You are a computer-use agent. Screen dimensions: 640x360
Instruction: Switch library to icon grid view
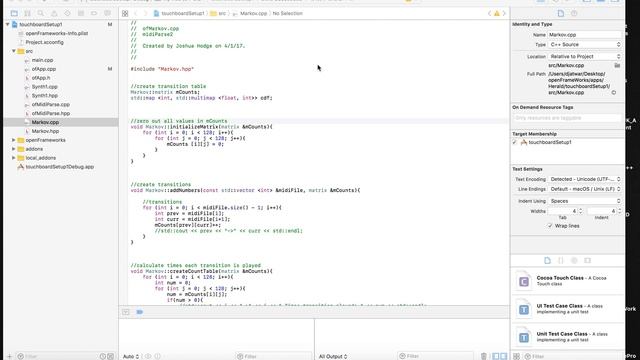[x=516, y=356]
